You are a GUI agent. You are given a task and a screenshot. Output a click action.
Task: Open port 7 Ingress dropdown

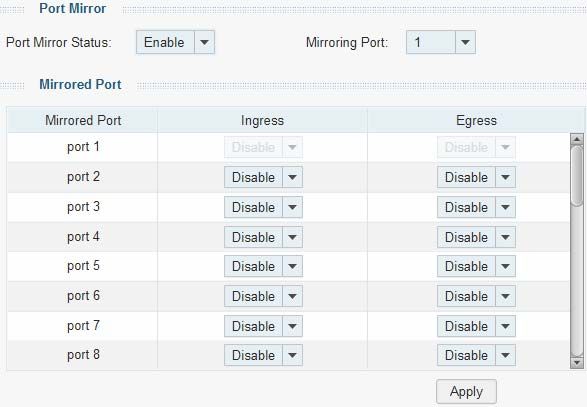tap(263, 326)
